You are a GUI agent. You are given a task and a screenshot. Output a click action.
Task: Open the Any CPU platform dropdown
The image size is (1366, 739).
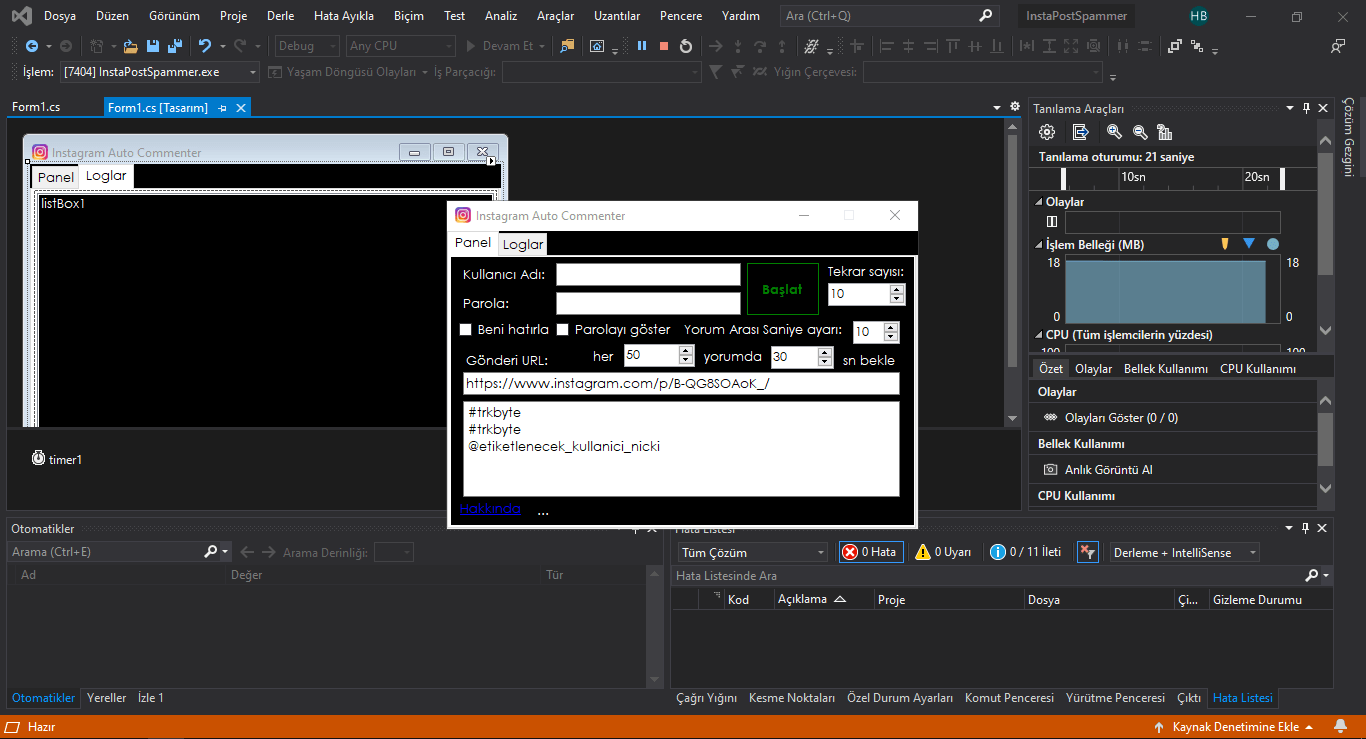(401, 46)
